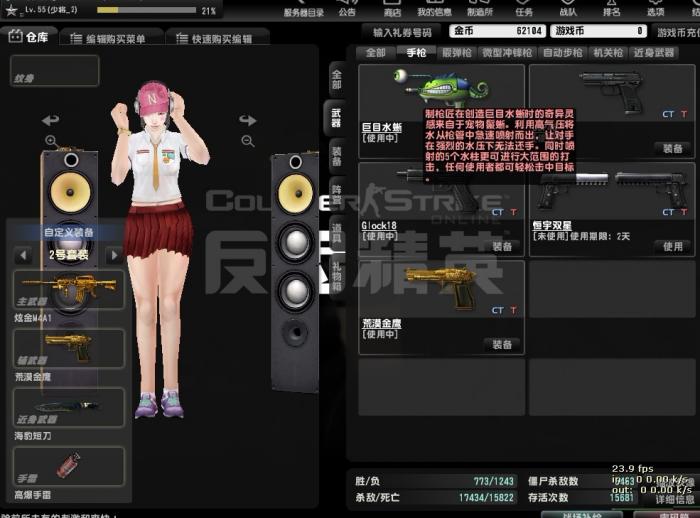Select the 近身武器 melee tab
The image size is (700, 518).
coord(654,53)
